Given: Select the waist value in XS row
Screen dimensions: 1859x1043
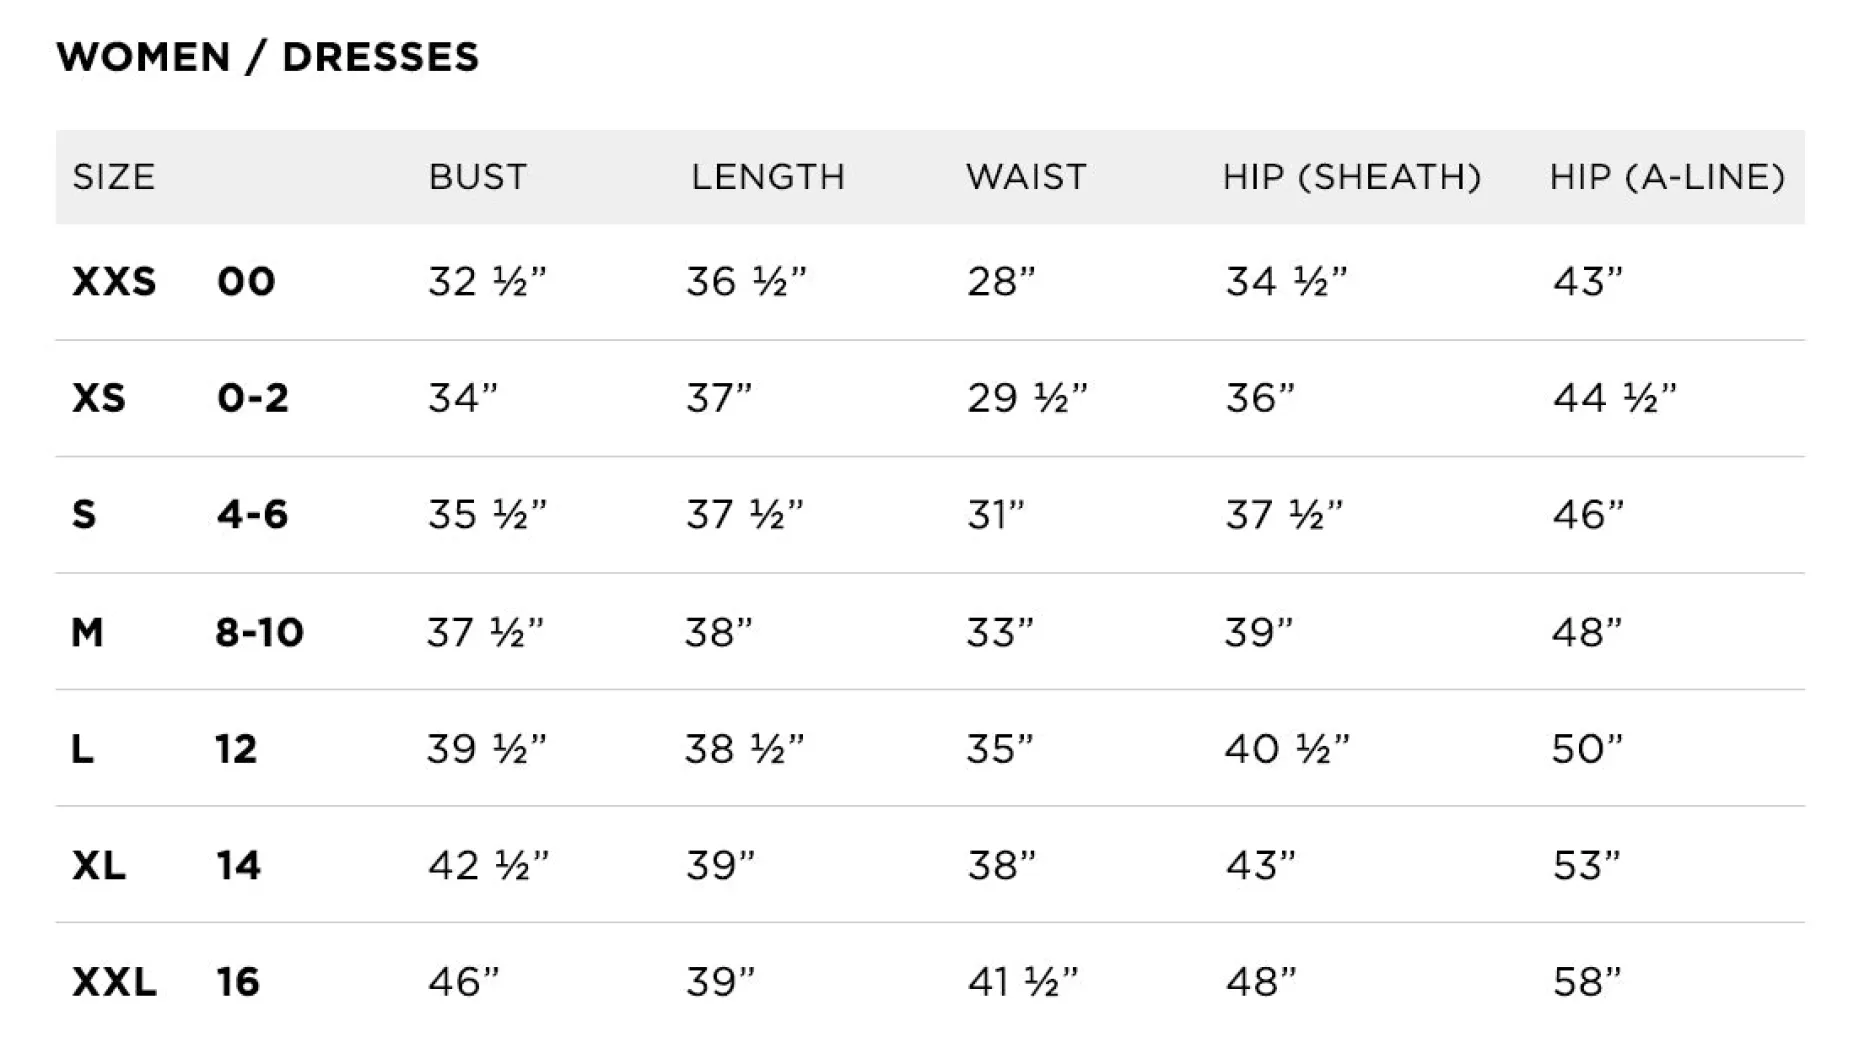Looking at the screenshot, I should click(1026, 398).
